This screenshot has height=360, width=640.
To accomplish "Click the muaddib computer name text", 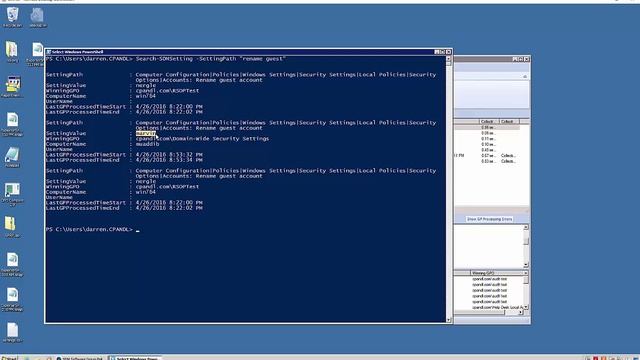I will click(x=147, y=144).
